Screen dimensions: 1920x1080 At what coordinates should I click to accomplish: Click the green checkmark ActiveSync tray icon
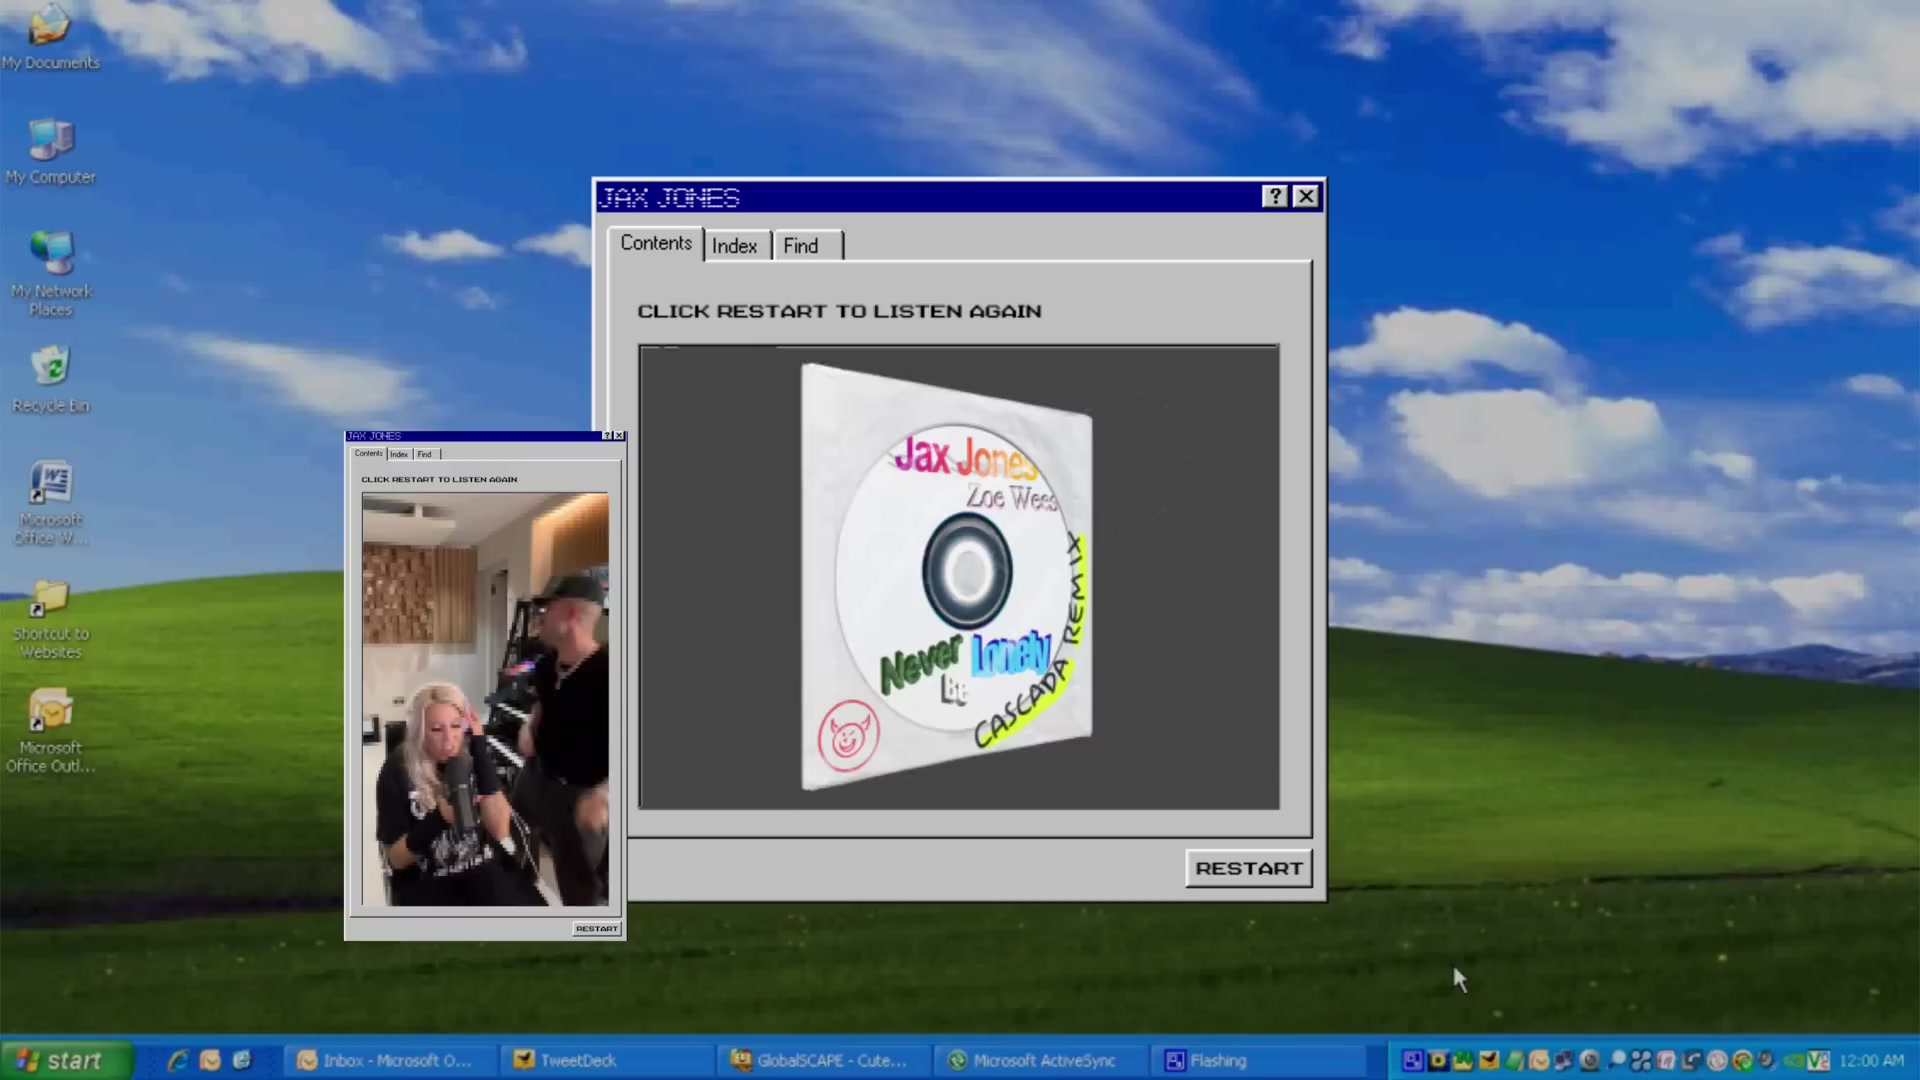(x=1743, y=1060)
